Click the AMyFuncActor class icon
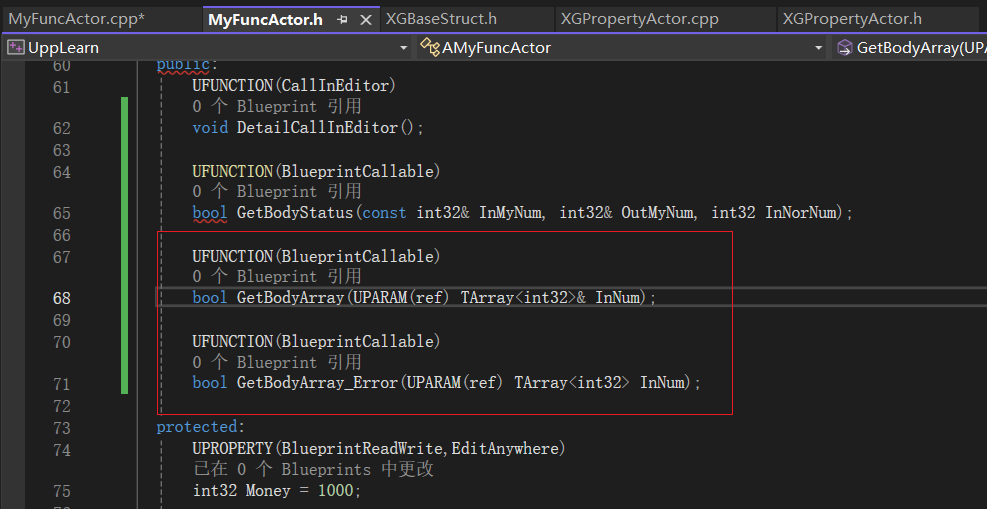This screenshot has width=987, height=509. pyautogui.click(x=429, y=48)
